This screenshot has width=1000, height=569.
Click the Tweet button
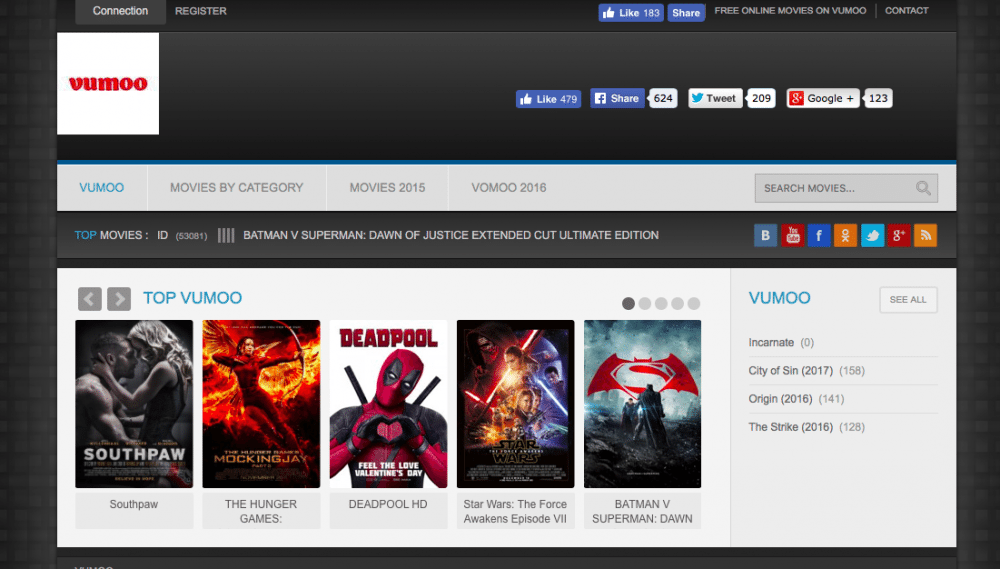[x=715, y=98]
